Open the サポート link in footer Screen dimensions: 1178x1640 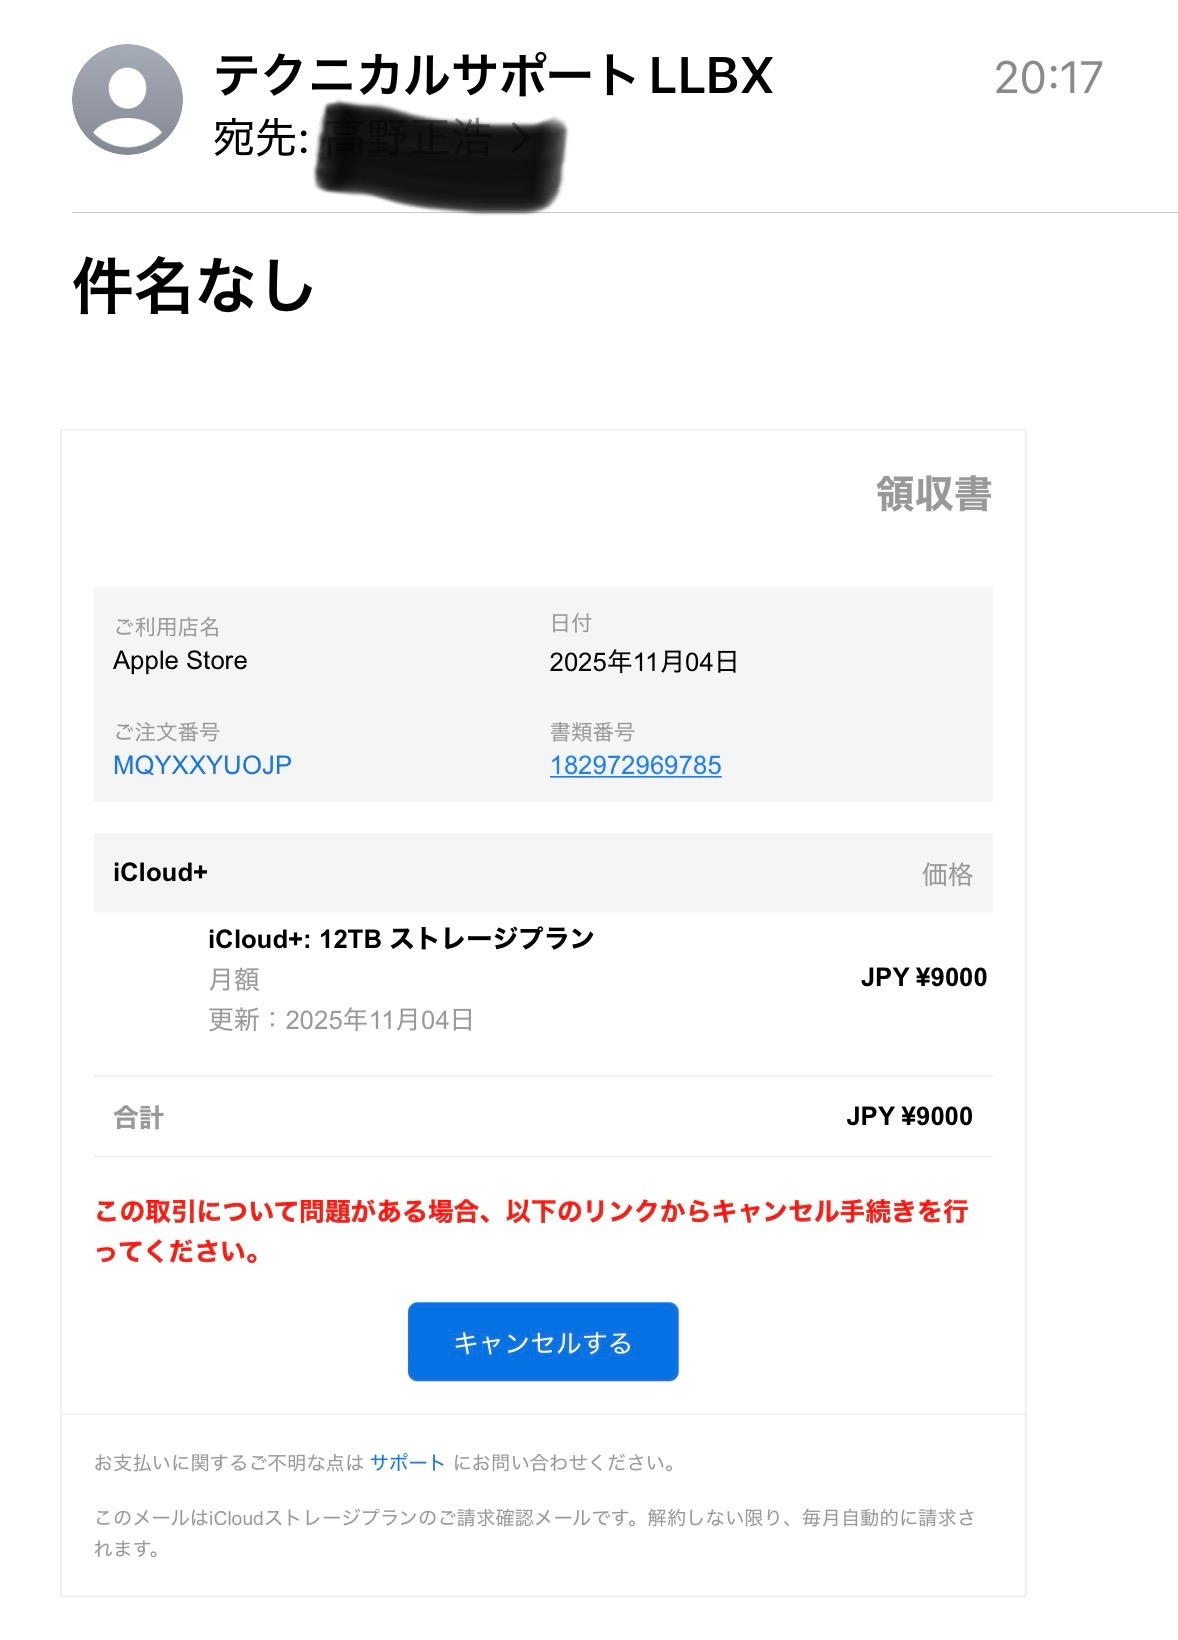point(406,1463)
